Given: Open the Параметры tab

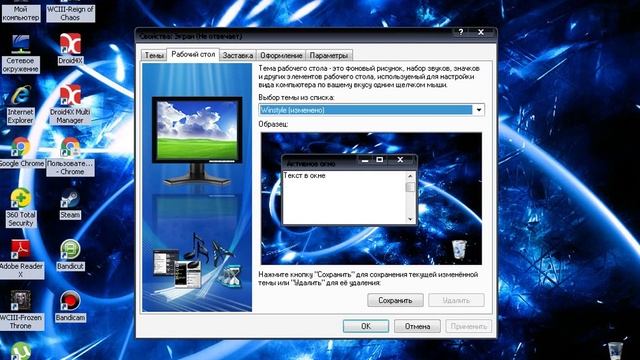Looking at the screenshot, I should click(329, 55).
